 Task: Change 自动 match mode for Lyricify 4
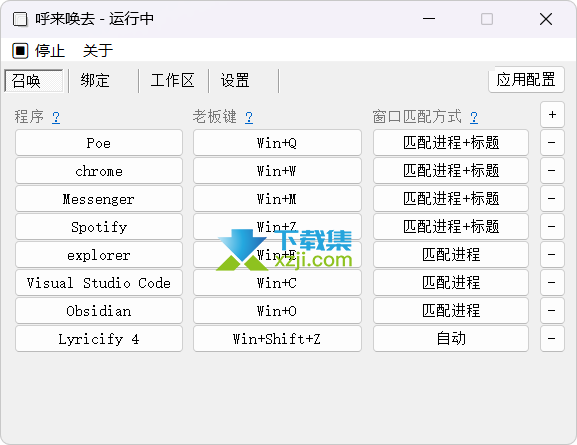[x=451, y=338]
